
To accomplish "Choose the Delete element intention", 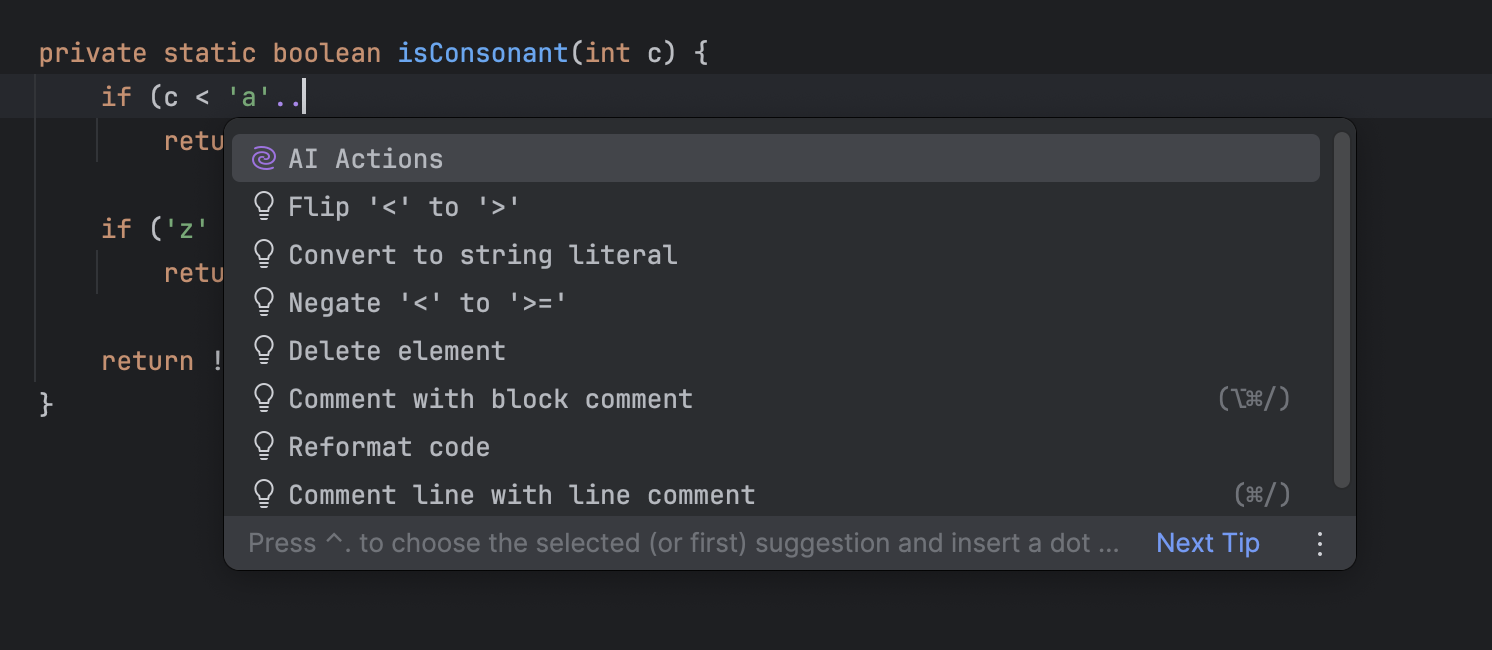I will click(x=396, y=349).
